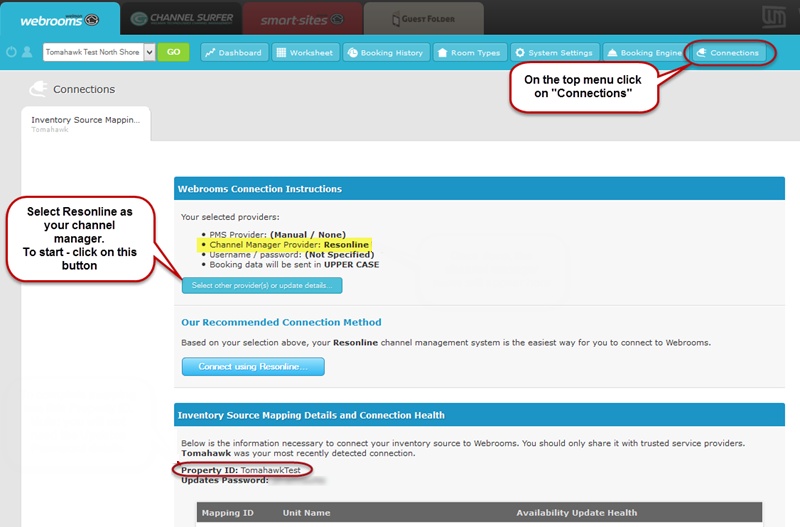Select the Inventory Source Mapping tab

(x=86, y=123)
